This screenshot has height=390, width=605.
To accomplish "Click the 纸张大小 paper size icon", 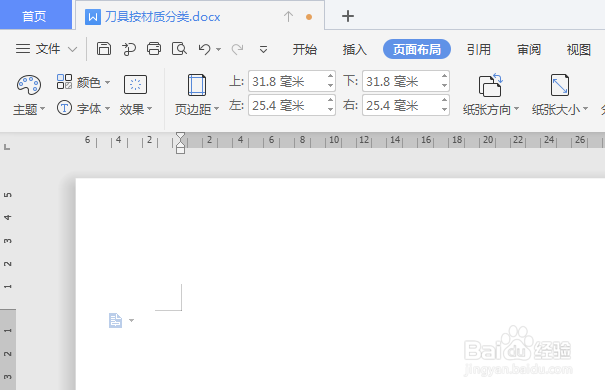I will tap(560, 85).
